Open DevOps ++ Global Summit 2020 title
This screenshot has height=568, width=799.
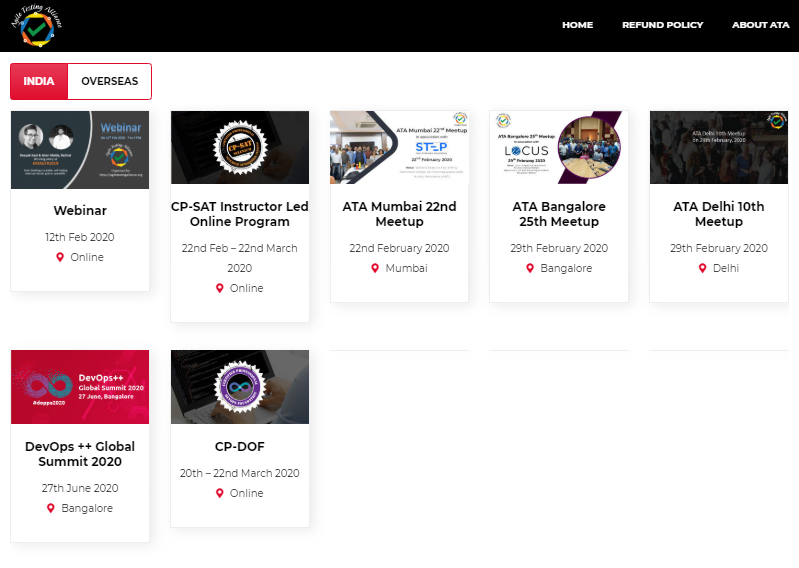point(80,454)
